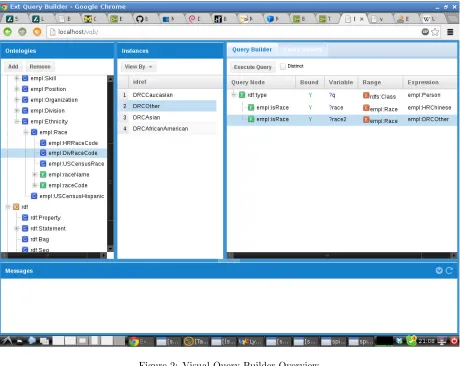Select DRCOther instance row

[168, 106]
